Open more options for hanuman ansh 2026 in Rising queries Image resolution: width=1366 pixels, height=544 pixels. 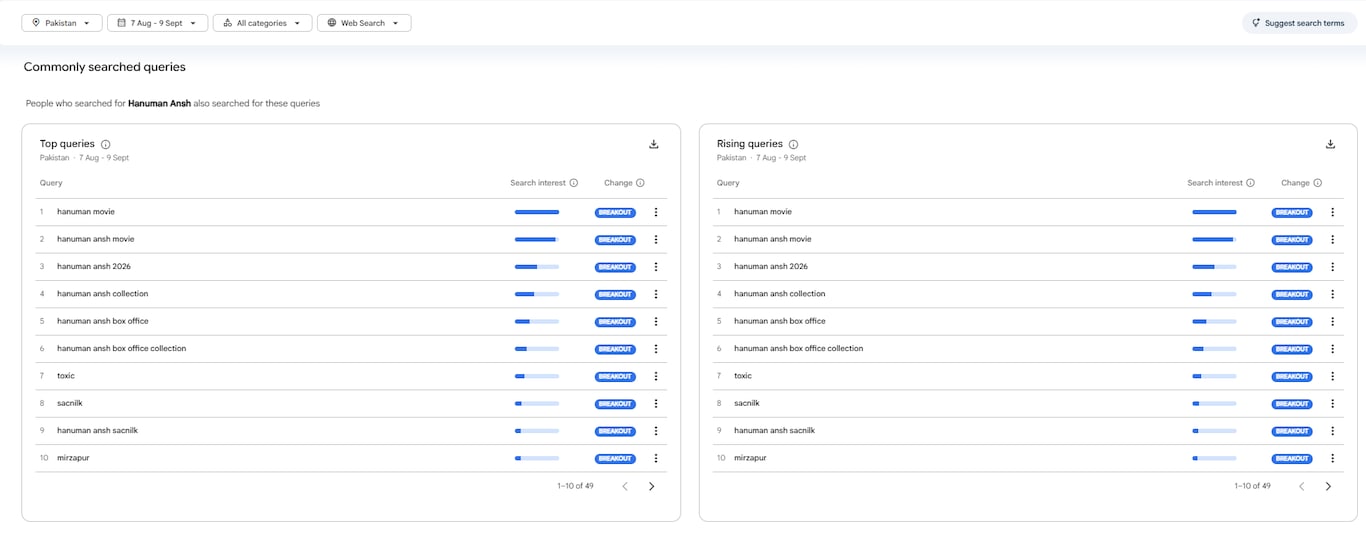[1332, 267]
